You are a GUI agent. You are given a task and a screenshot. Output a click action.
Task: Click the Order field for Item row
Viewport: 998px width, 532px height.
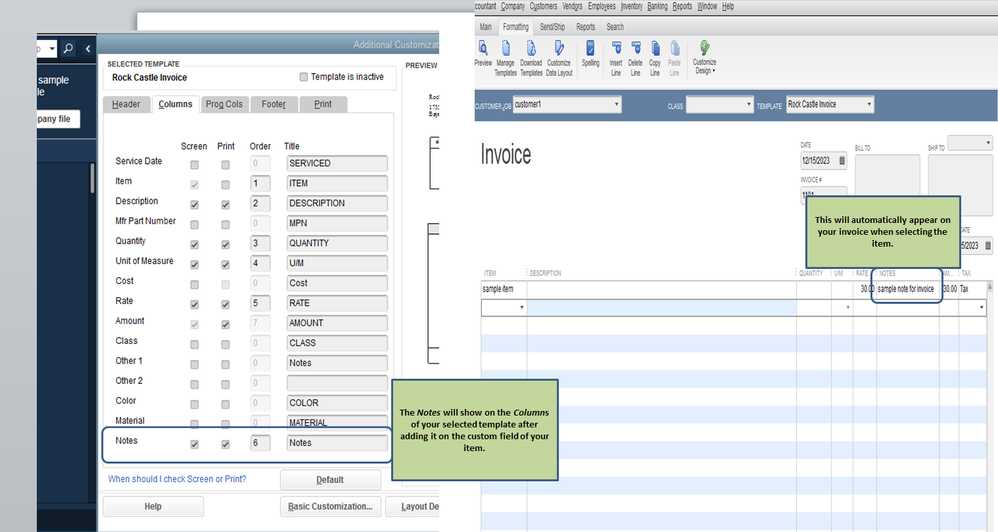(x=260, y=183)
